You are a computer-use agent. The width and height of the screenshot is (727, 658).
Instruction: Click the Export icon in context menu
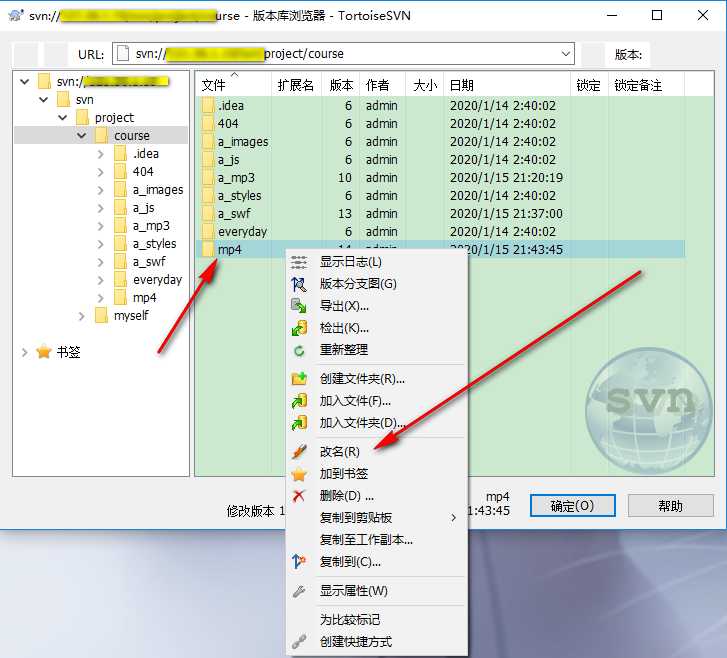299,306
